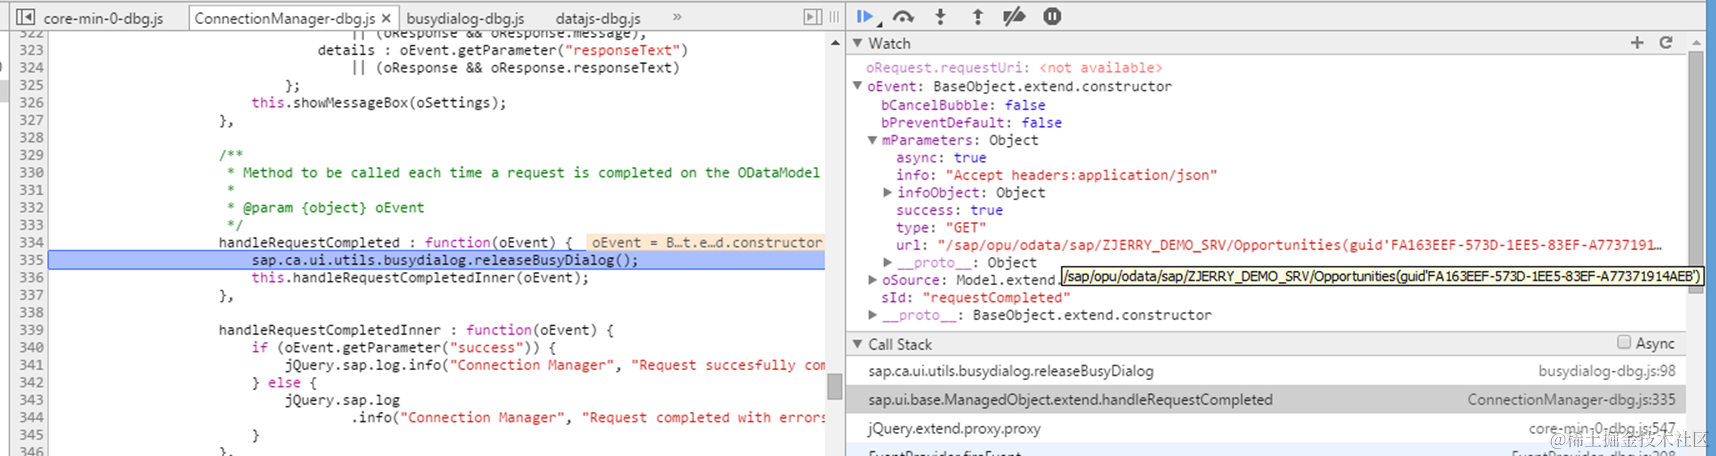This screenshot has width=1716, height=456.
Task: Step into next function call
Action: pos(940,17)
